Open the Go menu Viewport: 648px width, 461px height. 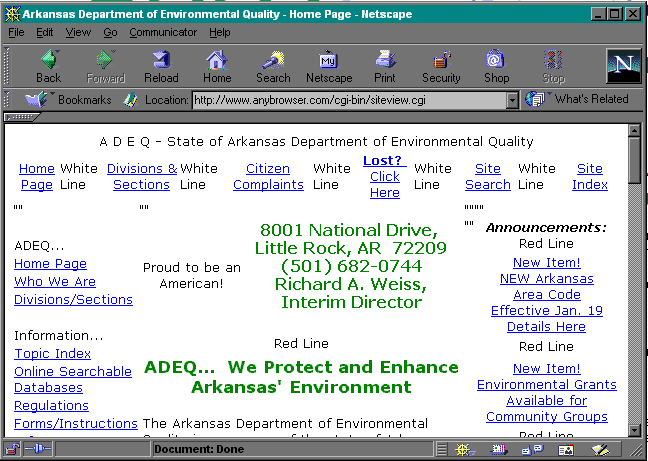click(110, 32)
